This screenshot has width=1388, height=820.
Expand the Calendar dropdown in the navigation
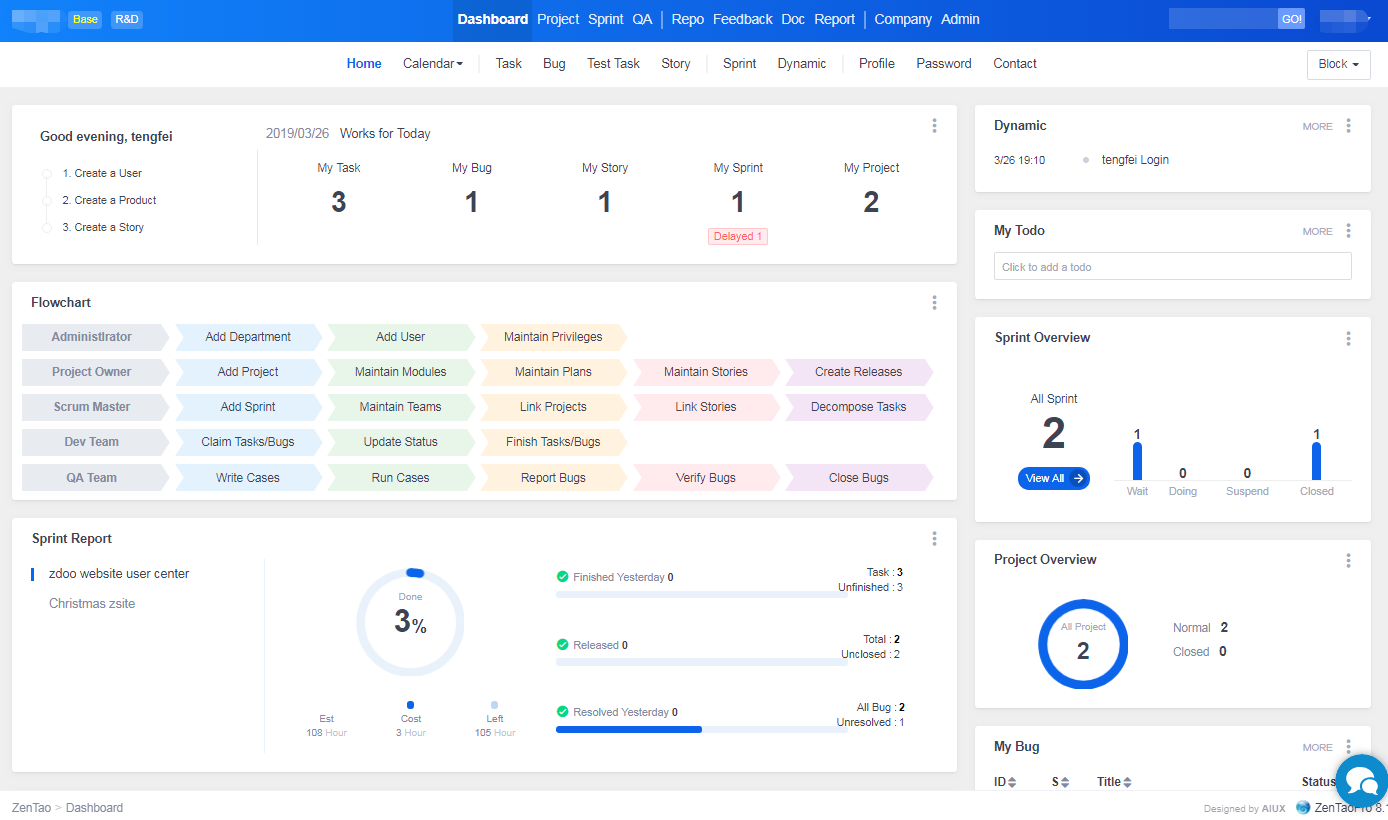(432, 63)
